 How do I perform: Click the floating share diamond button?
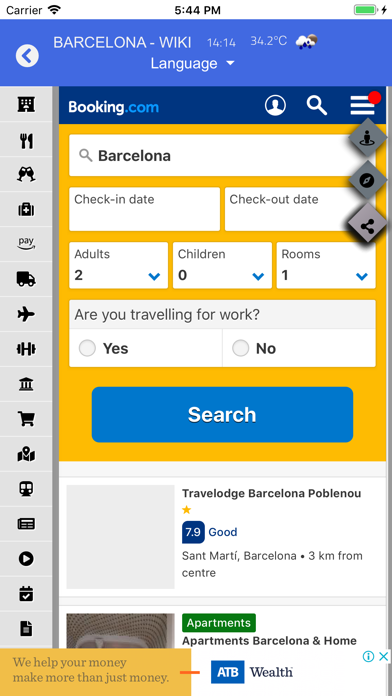pyautogui.click(x=367, y=226)
